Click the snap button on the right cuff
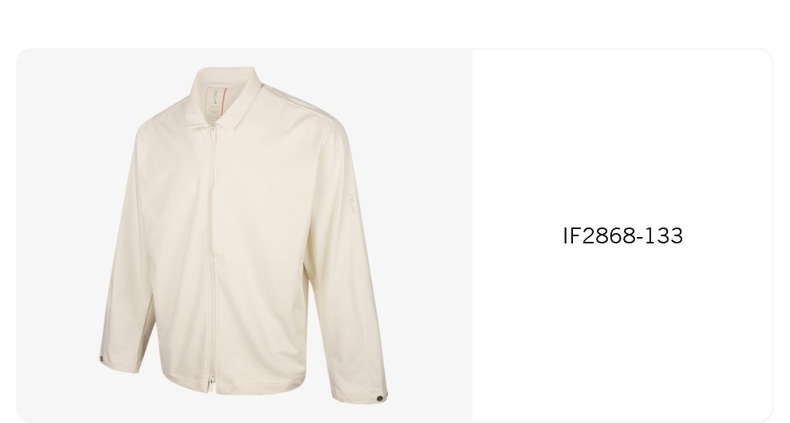Screen dimensions: 790x423 click(379, 399)
